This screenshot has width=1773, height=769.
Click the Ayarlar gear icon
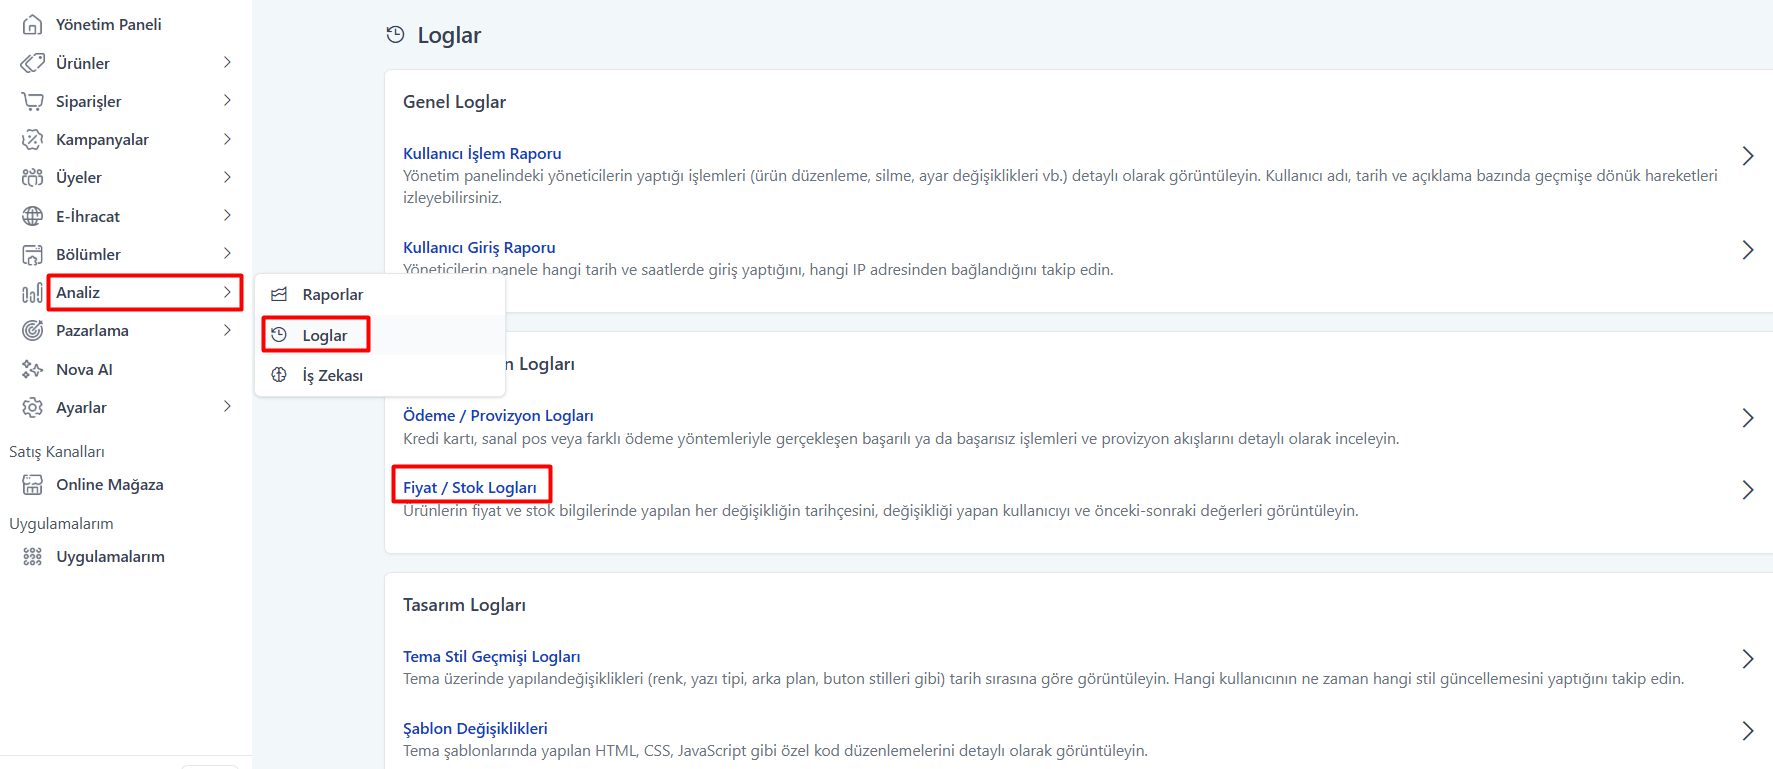(x=32, y=407)
